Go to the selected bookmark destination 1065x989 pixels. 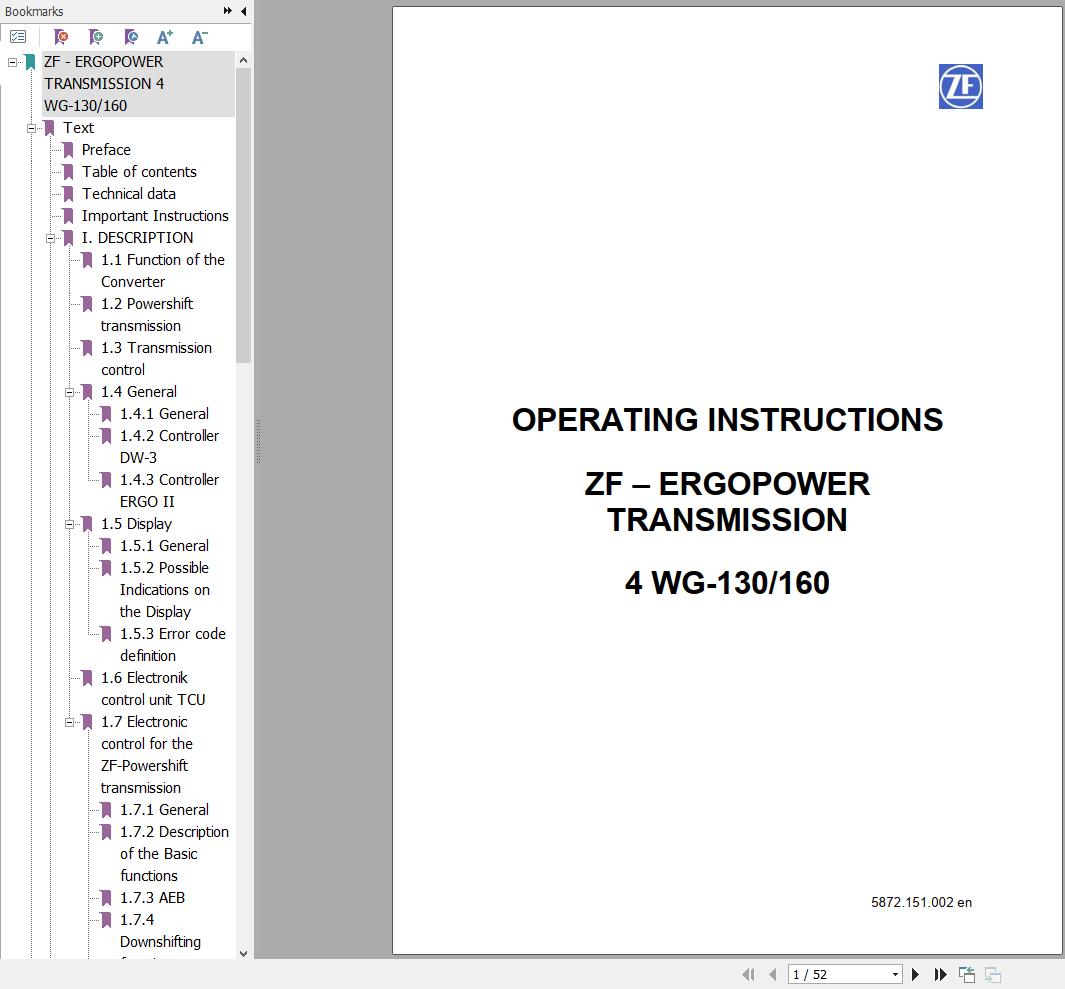click(130, 36)
